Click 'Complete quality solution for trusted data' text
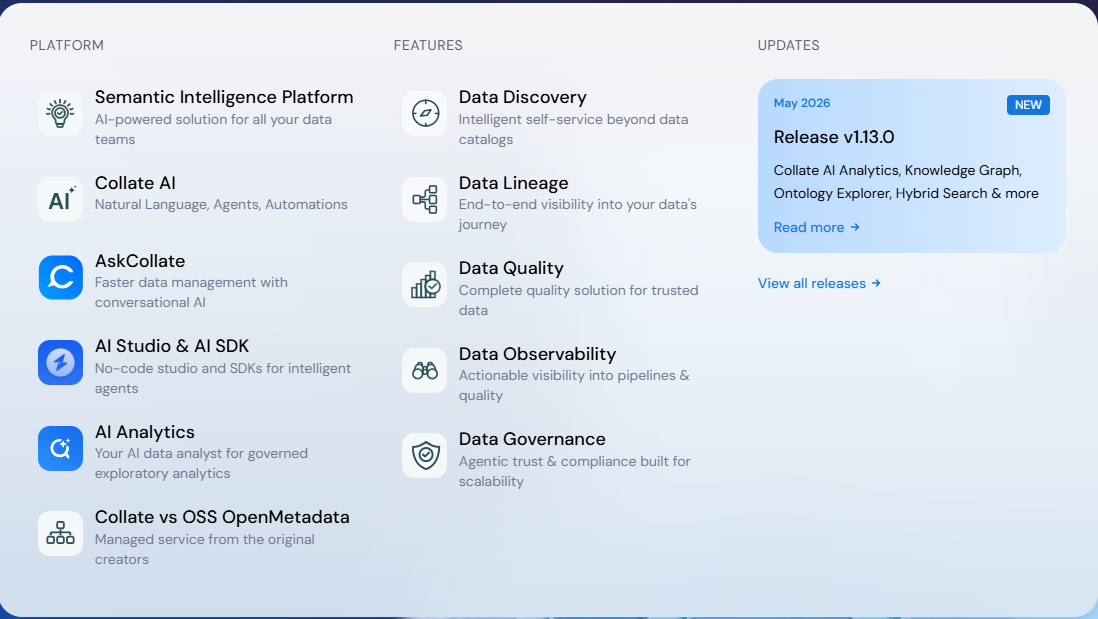1098x619 pixels. pyautogui.click(x=578, y=300)
